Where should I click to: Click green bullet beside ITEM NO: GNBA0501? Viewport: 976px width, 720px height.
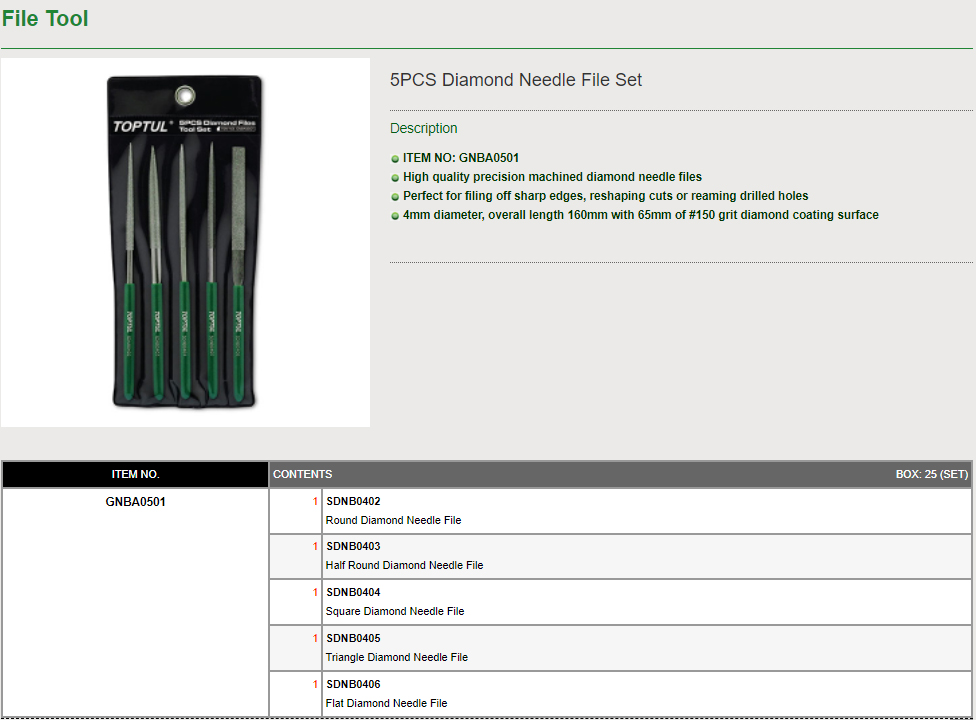click(395, 159)
